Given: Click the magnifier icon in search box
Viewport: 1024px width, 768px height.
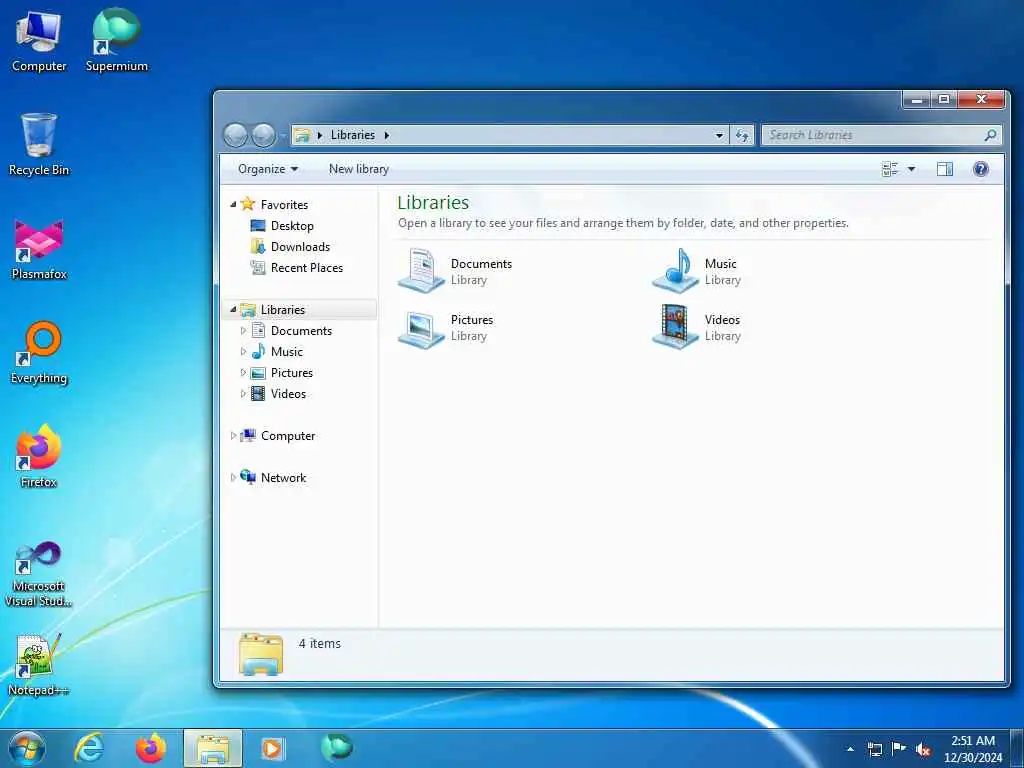Looking at the screenshot, I should (990, 135).
